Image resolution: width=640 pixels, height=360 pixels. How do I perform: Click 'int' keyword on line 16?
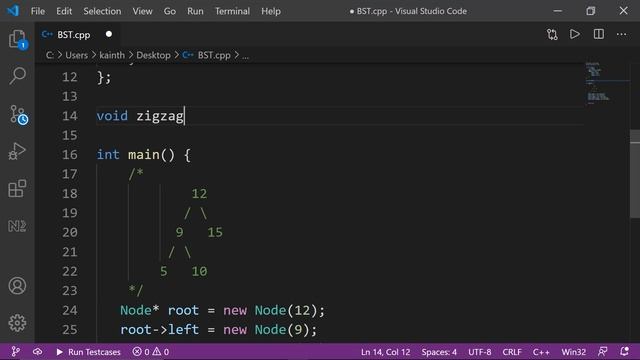tap(108, 155)
